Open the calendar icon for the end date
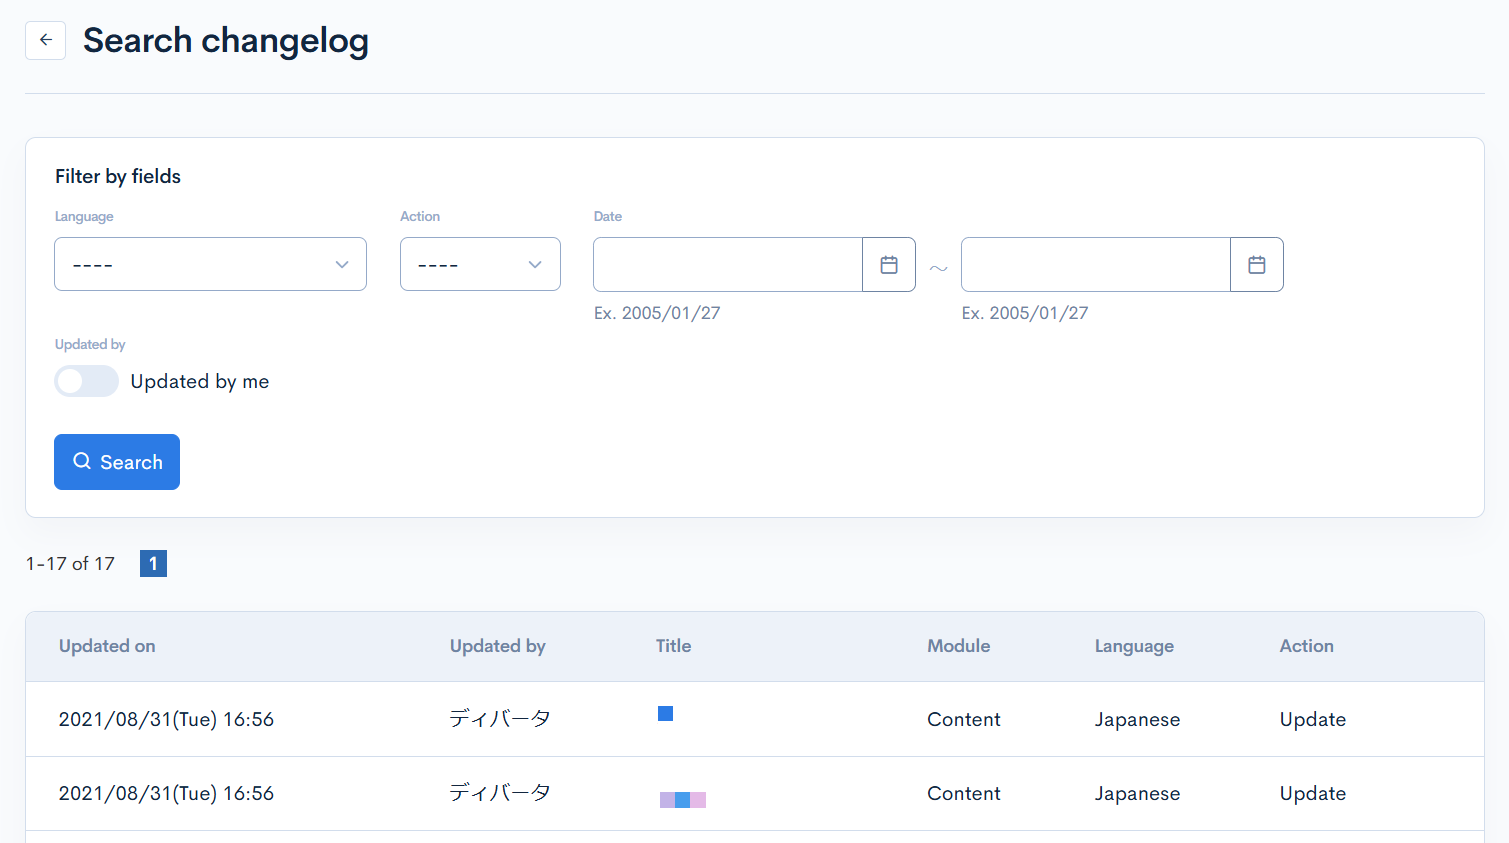Image resolution: width=1509 pixels, height=843 pixels. (1256, 264)
